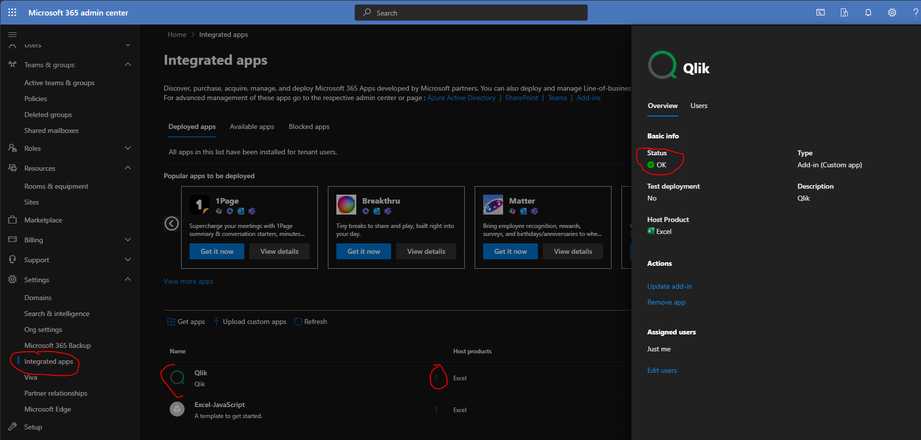The width and height of the screenshot is (921, 440).
Task: Open Cloud Shell icon in header
Action: [821, 12]
